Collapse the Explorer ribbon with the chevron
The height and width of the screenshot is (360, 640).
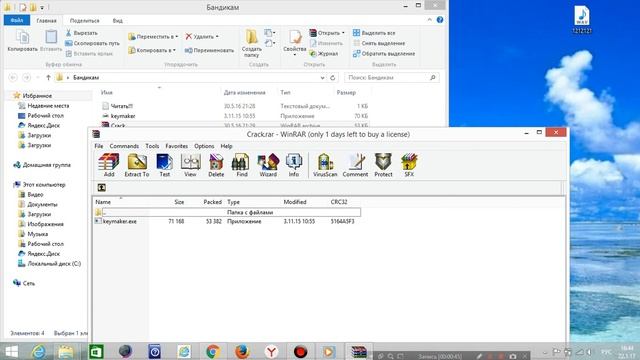429,20
